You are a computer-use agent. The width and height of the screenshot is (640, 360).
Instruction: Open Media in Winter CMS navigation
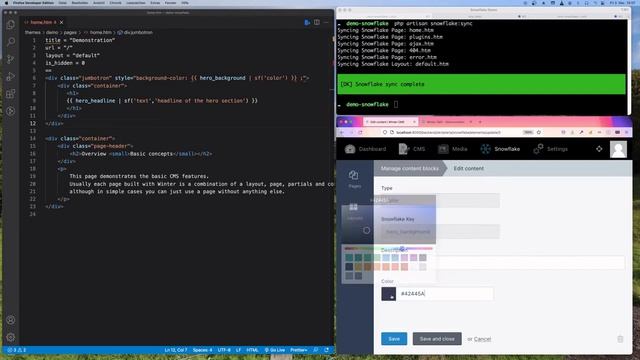click(453, 149)
